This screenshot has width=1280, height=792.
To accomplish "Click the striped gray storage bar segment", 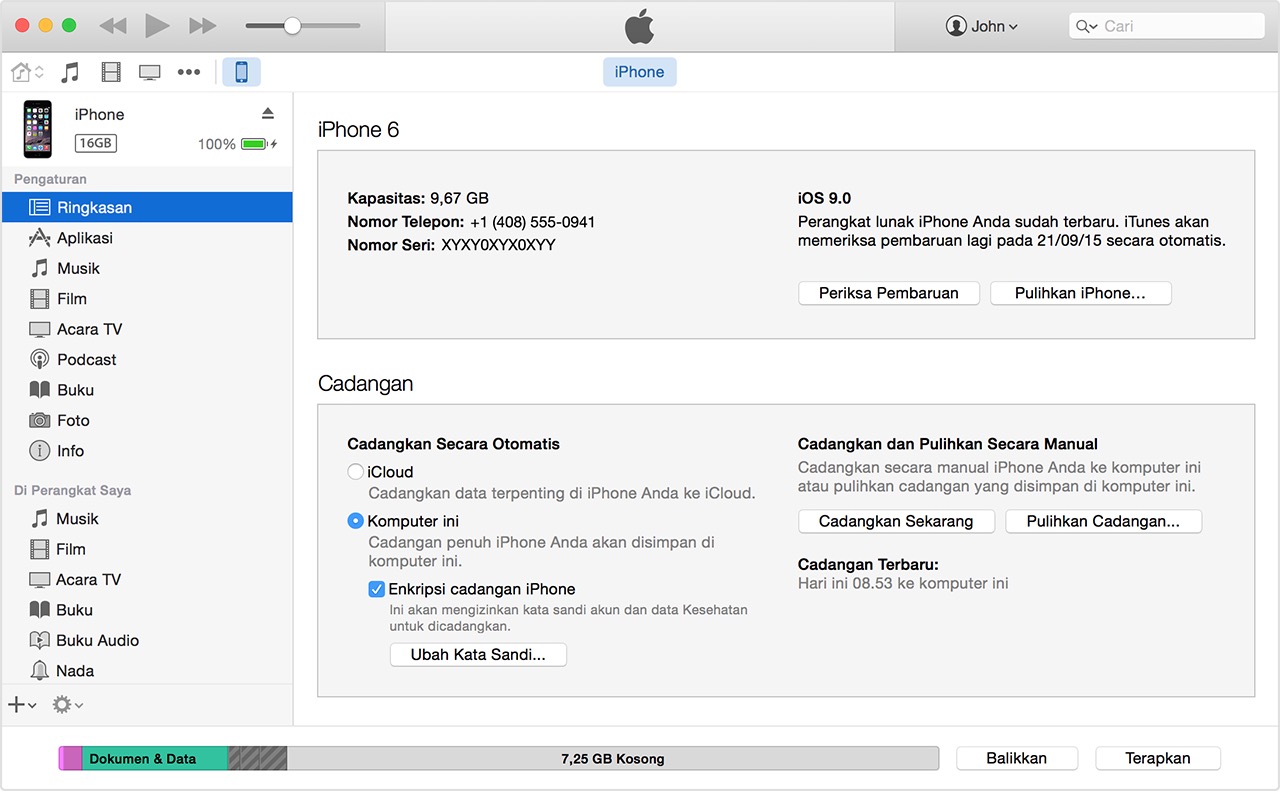I will [258, 758].
